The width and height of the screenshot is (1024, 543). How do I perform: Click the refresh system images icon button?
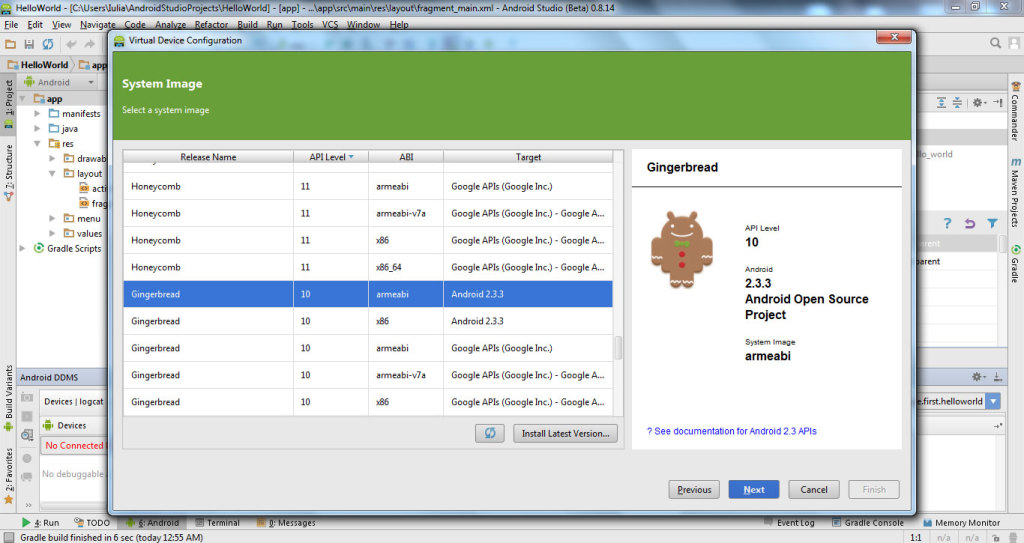coord(490,433)
